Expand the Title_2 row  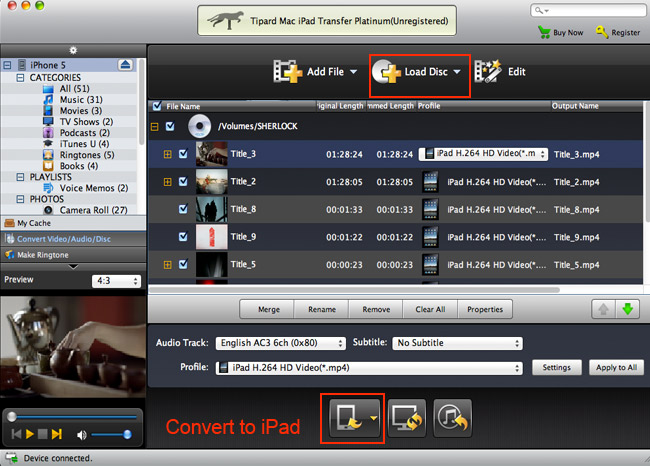click(x=167, y=182)
